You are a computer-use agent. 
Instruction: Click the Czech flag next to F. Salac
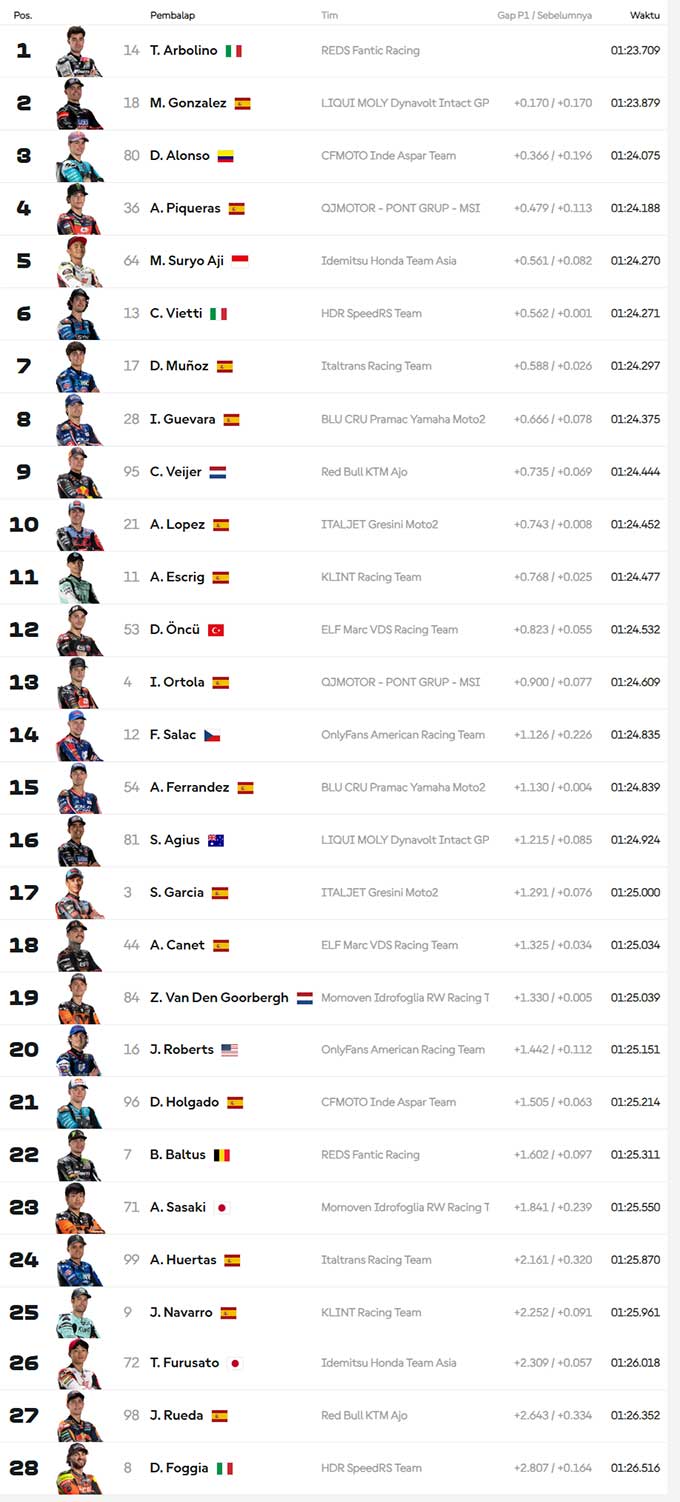212,735
